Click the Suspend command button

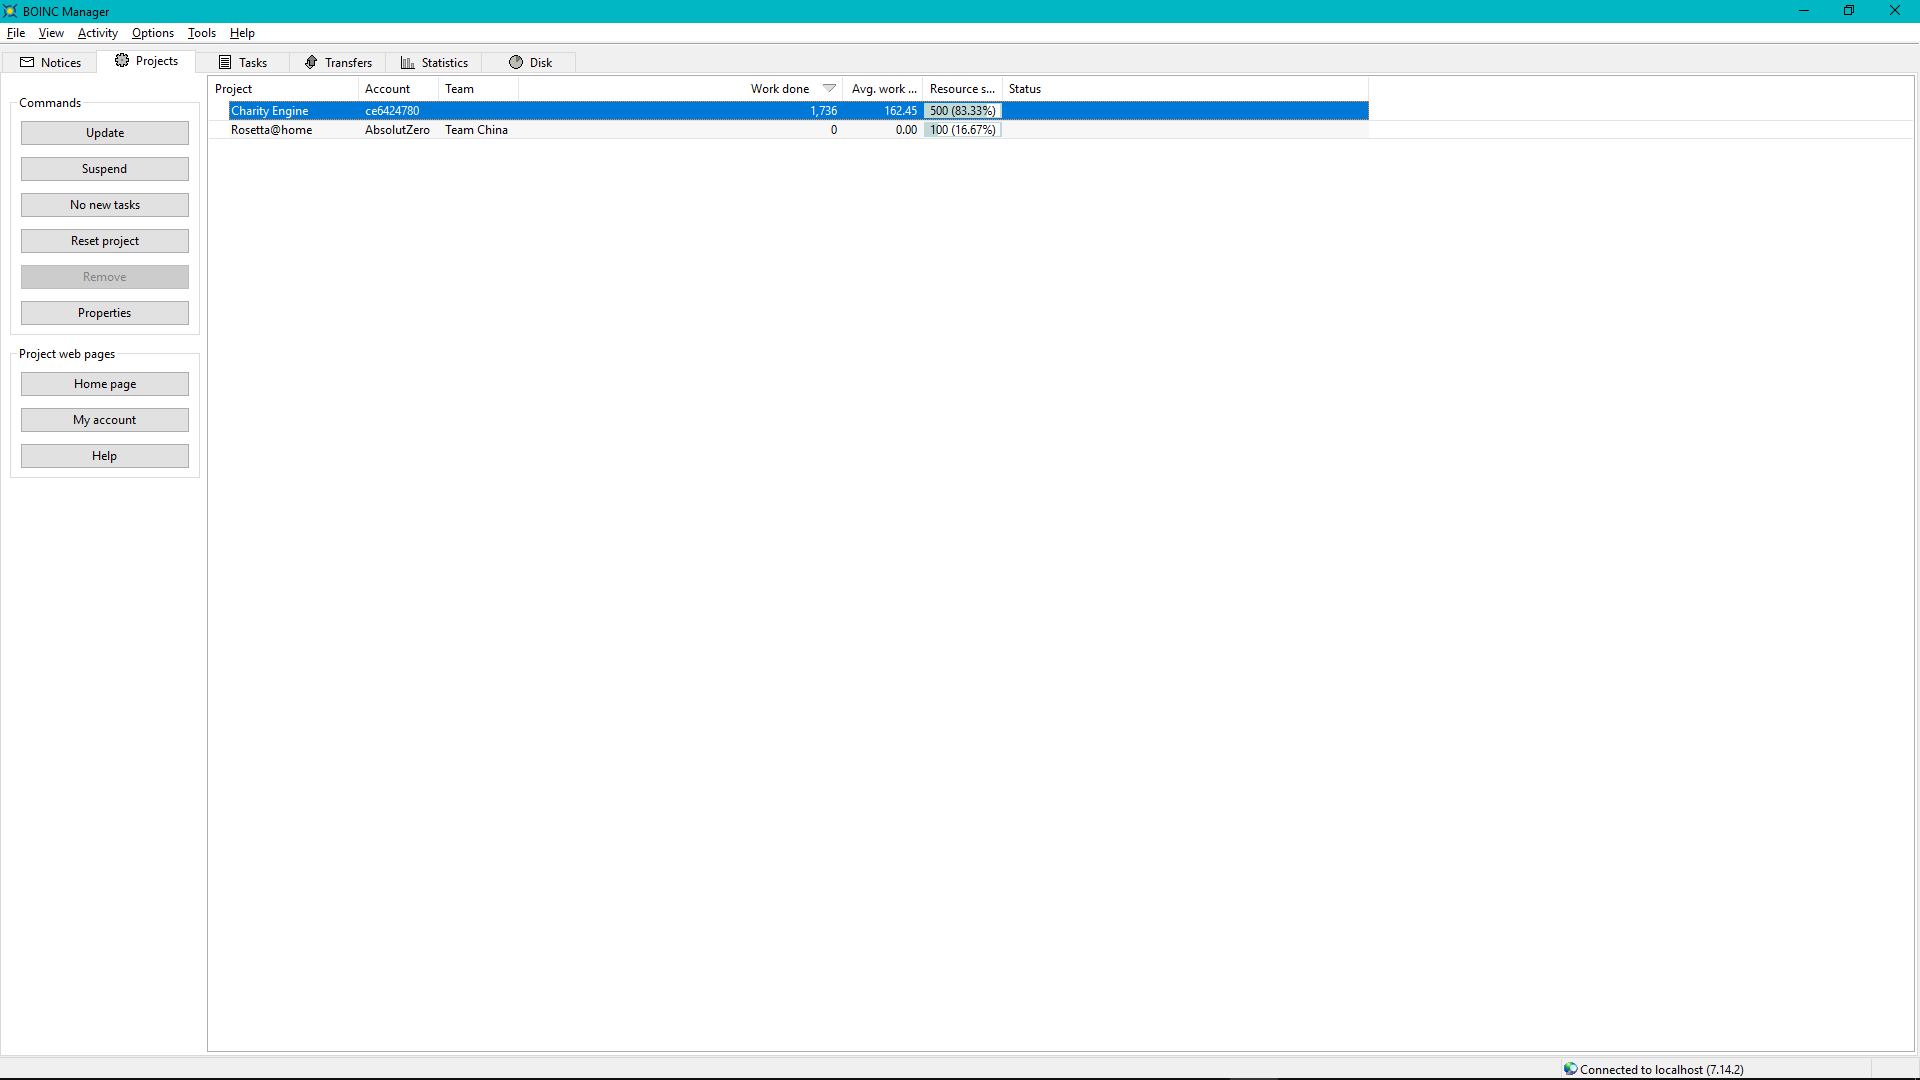click(x=105, y=169)
